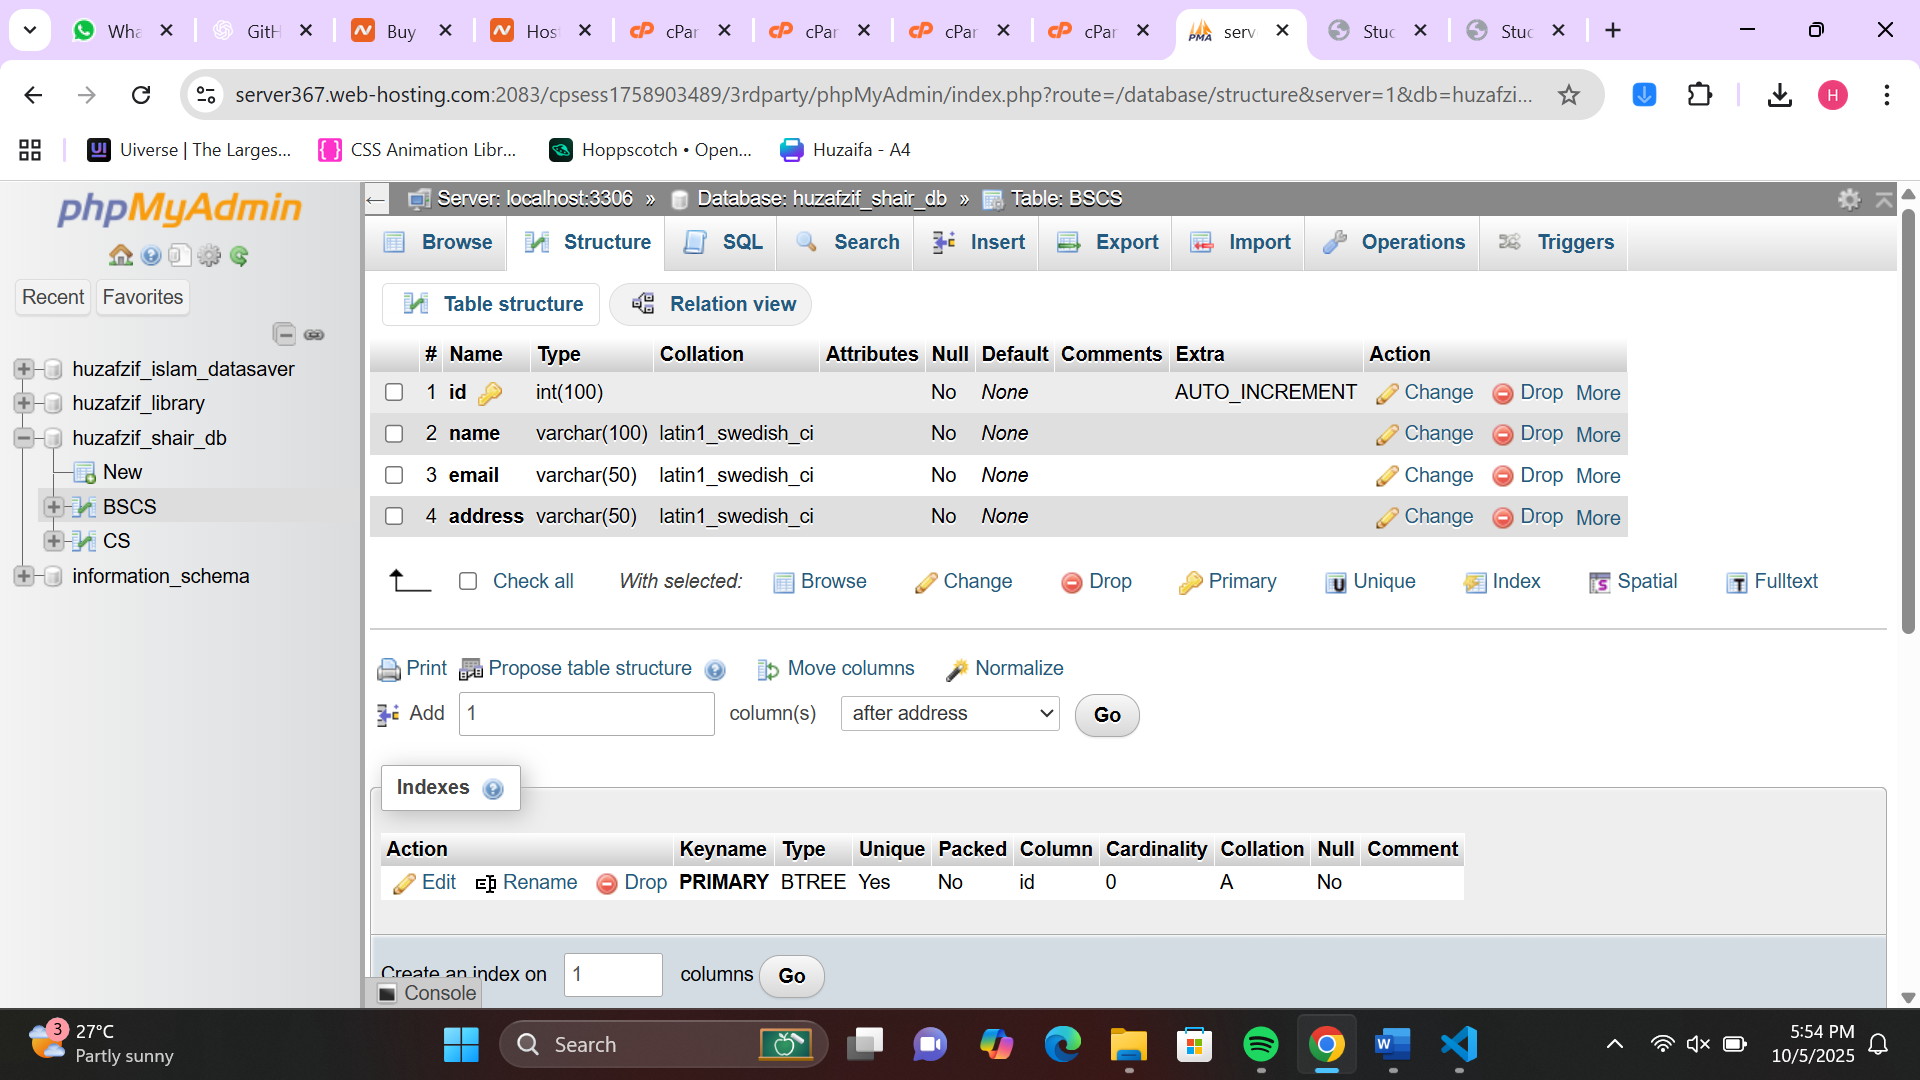Open page settings gear at top right

[x=1849, y=199]
